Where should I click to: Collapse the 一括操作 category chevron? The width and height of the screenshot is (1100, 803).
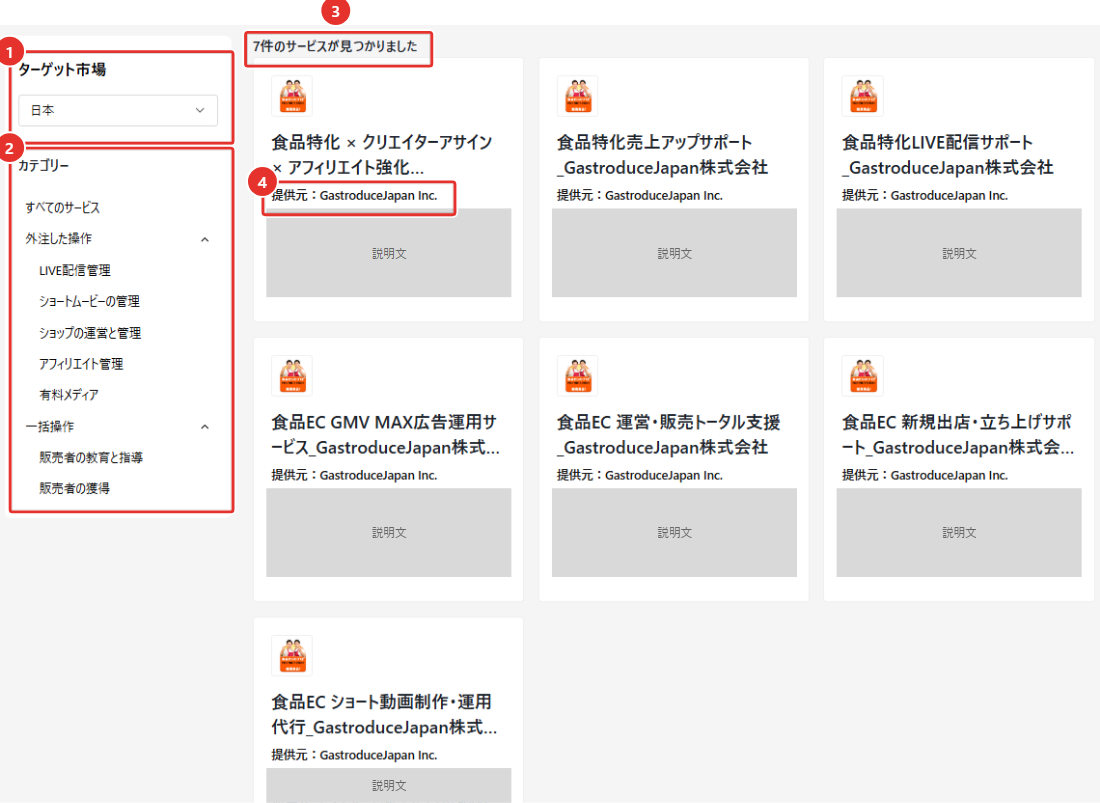(x=205, y=427)
